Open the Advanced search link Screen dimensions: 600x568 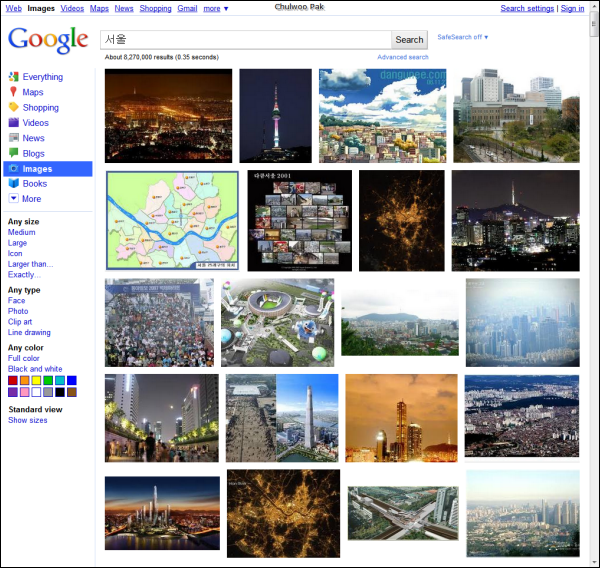[x=403, y=57]
